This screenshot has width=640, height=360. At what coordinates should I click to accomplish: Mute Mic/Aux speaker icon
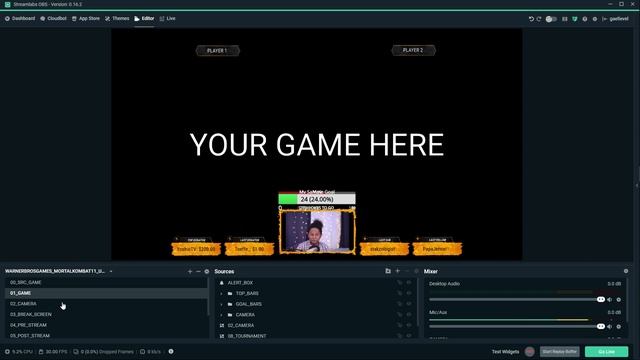click(x=609, y=327)
